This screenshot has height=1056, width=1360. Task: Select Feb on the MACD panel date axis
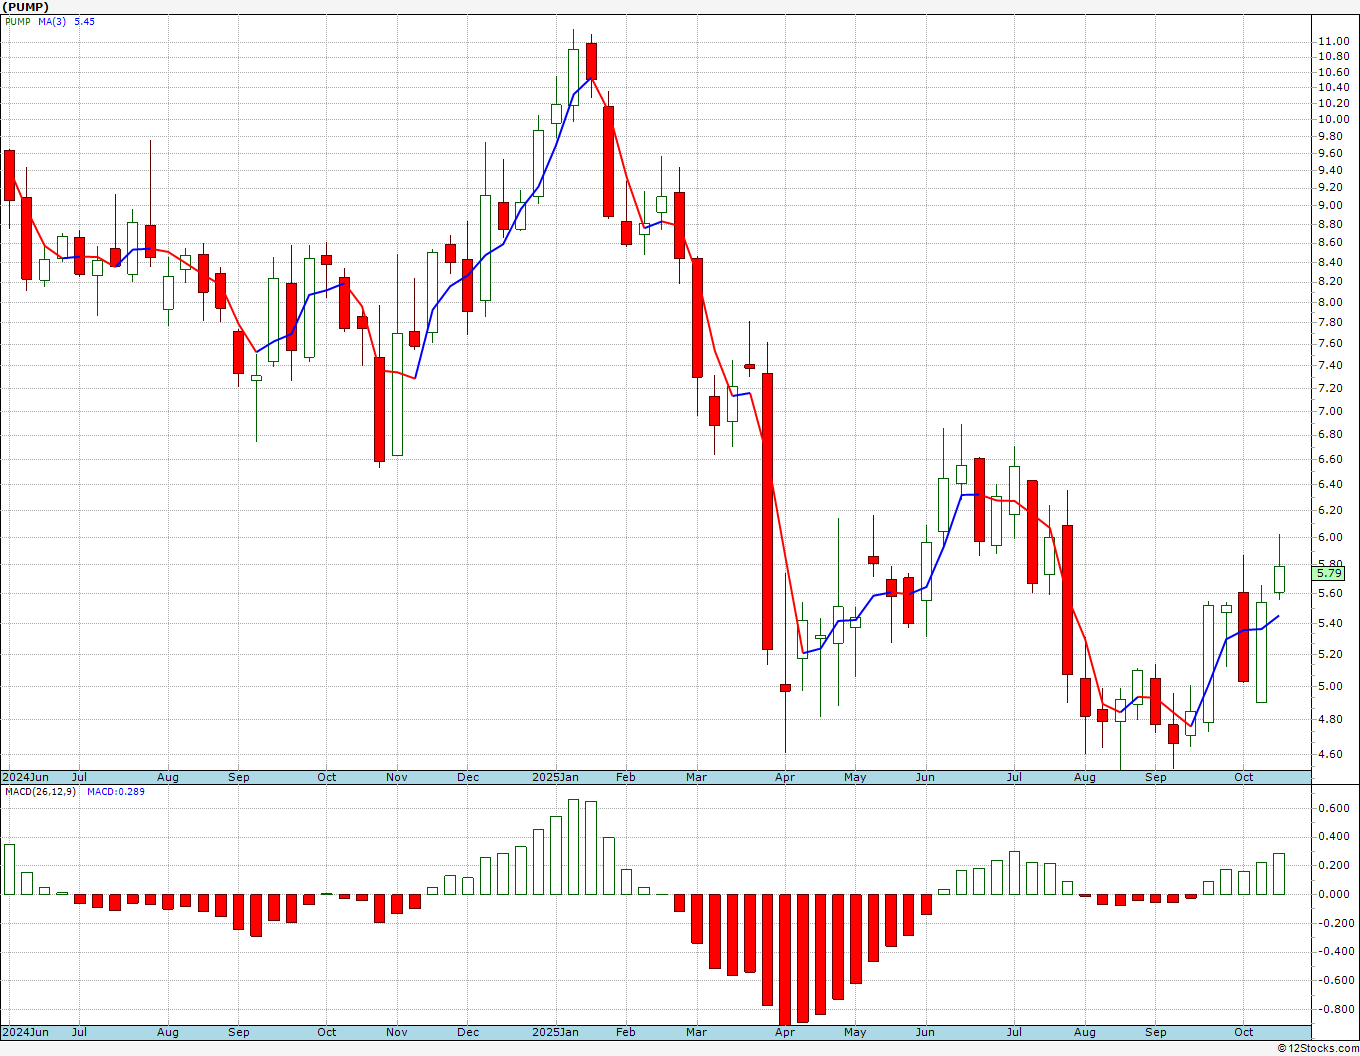point(626,1032)
